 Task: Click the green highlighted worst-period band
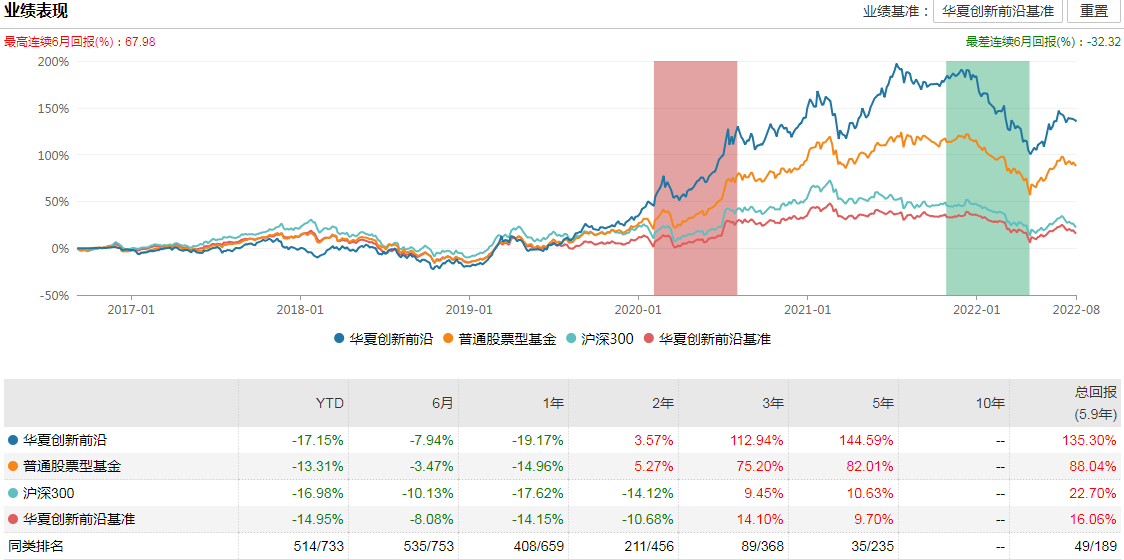click(987, 178)
